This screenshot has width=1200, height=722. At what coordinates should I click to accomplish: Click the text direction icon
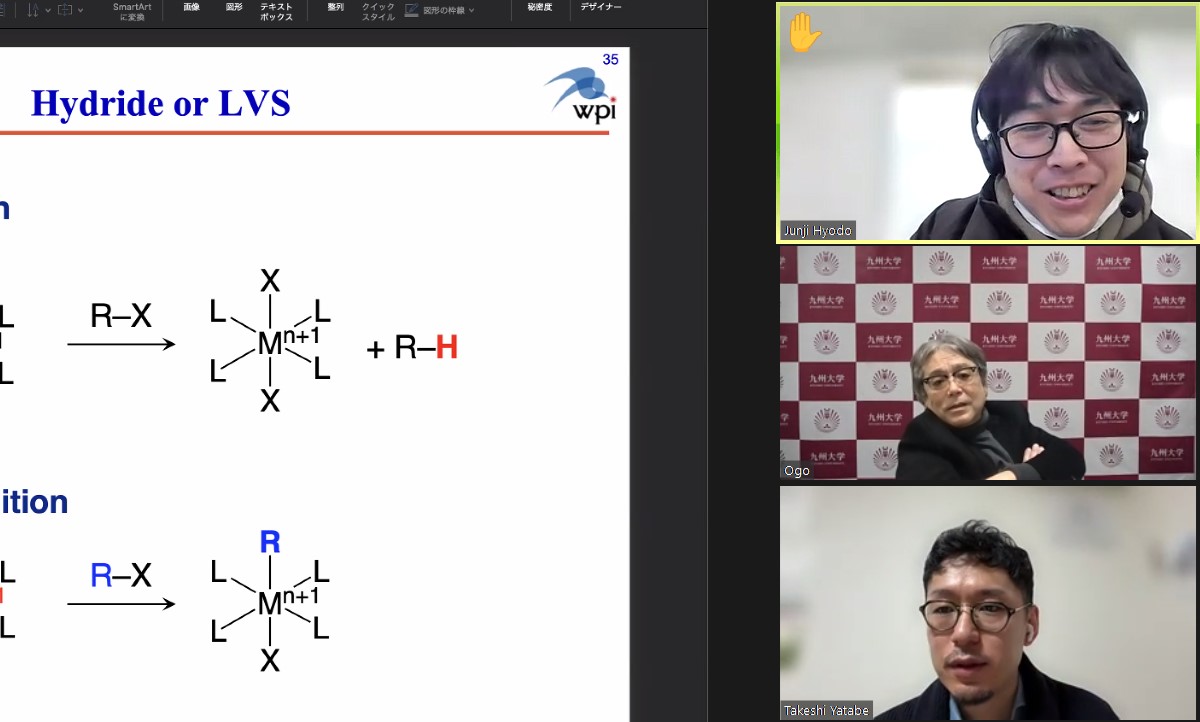(x=33, y=10)
